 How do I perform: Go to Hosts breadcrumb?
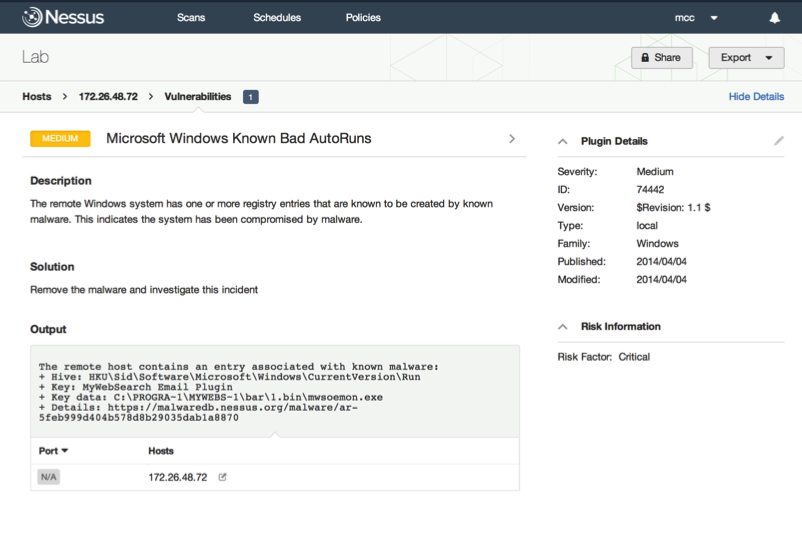(37, 96)
